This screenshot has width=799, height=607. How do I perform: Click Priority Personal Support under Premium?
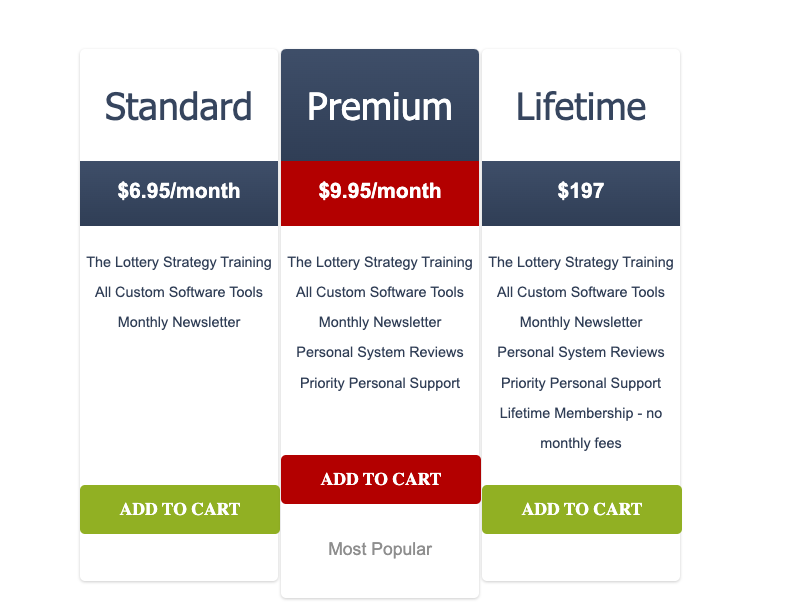coord(380,383)
